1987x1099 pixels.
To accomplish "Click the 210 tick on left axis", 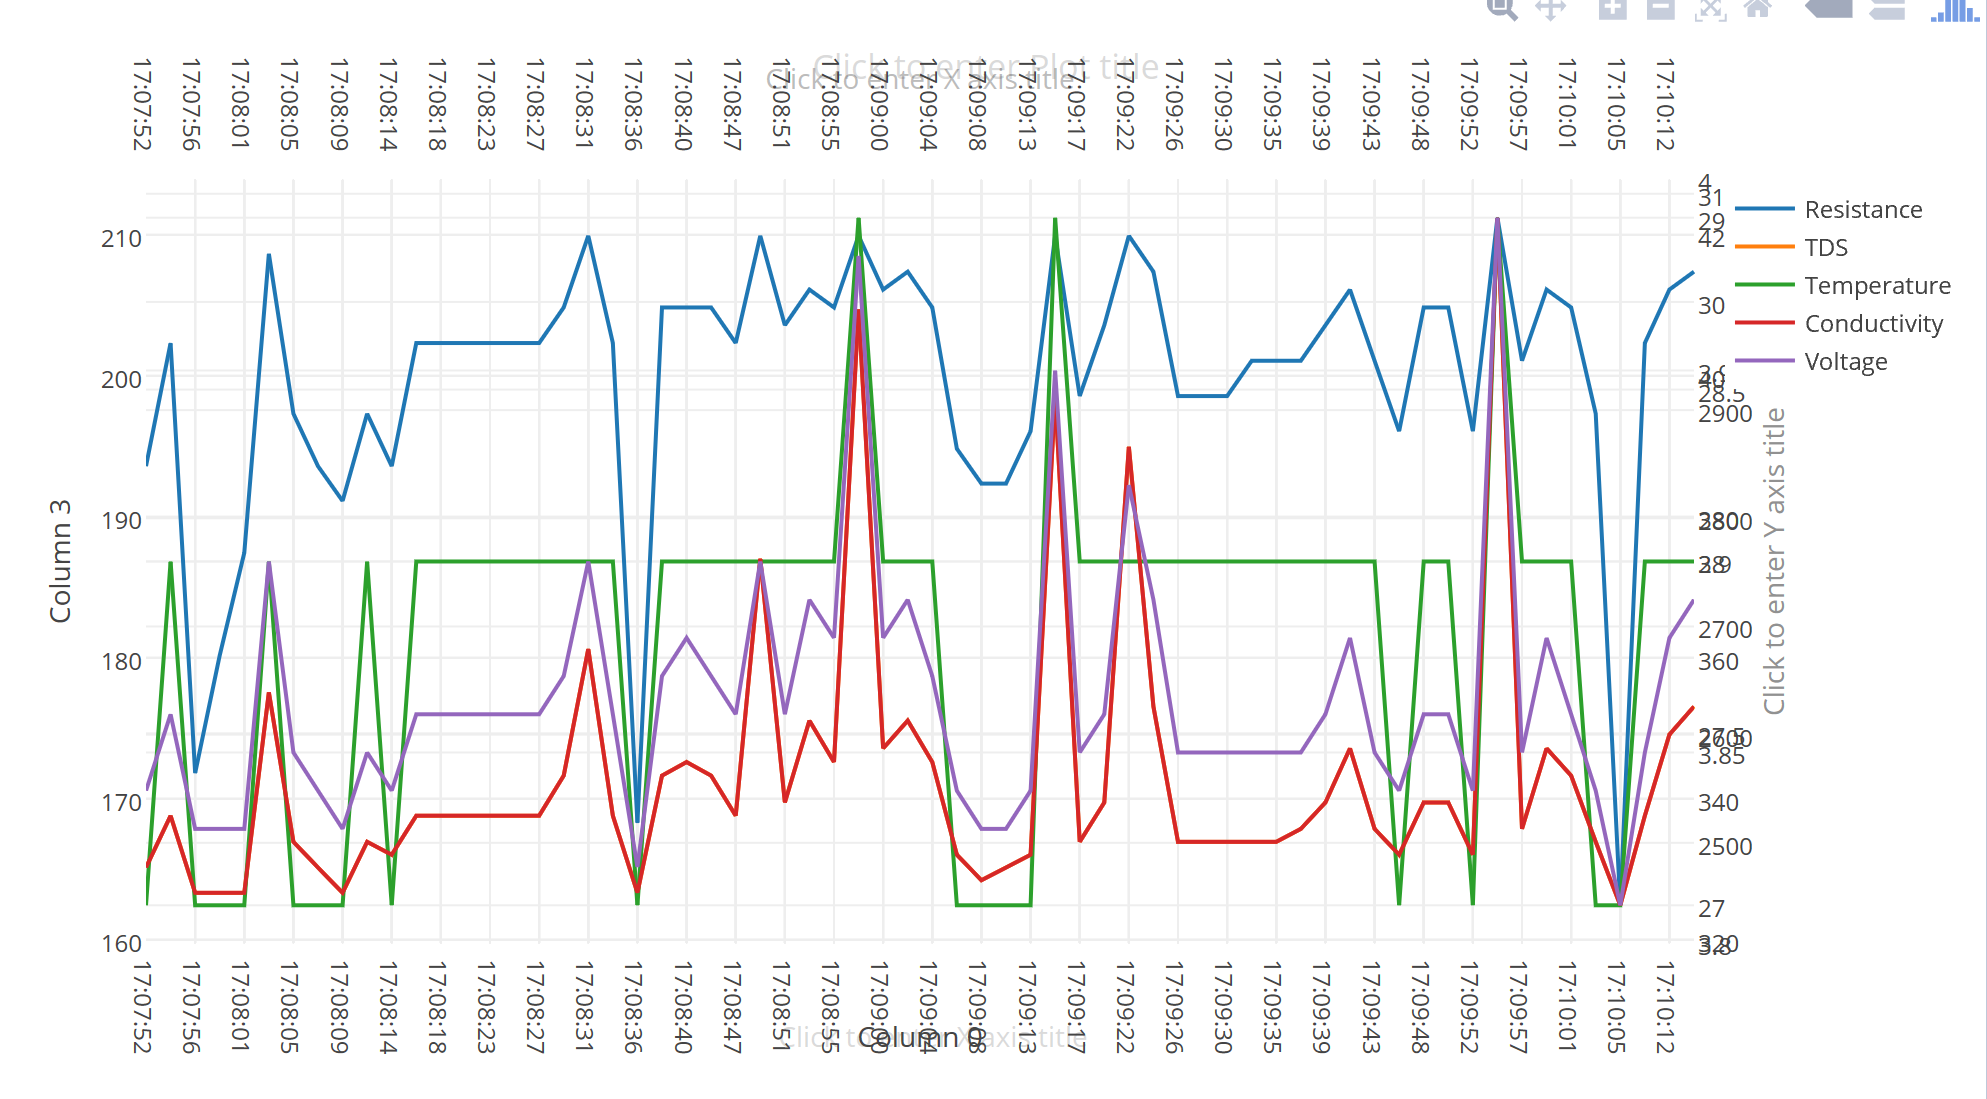I will (121, 239).
